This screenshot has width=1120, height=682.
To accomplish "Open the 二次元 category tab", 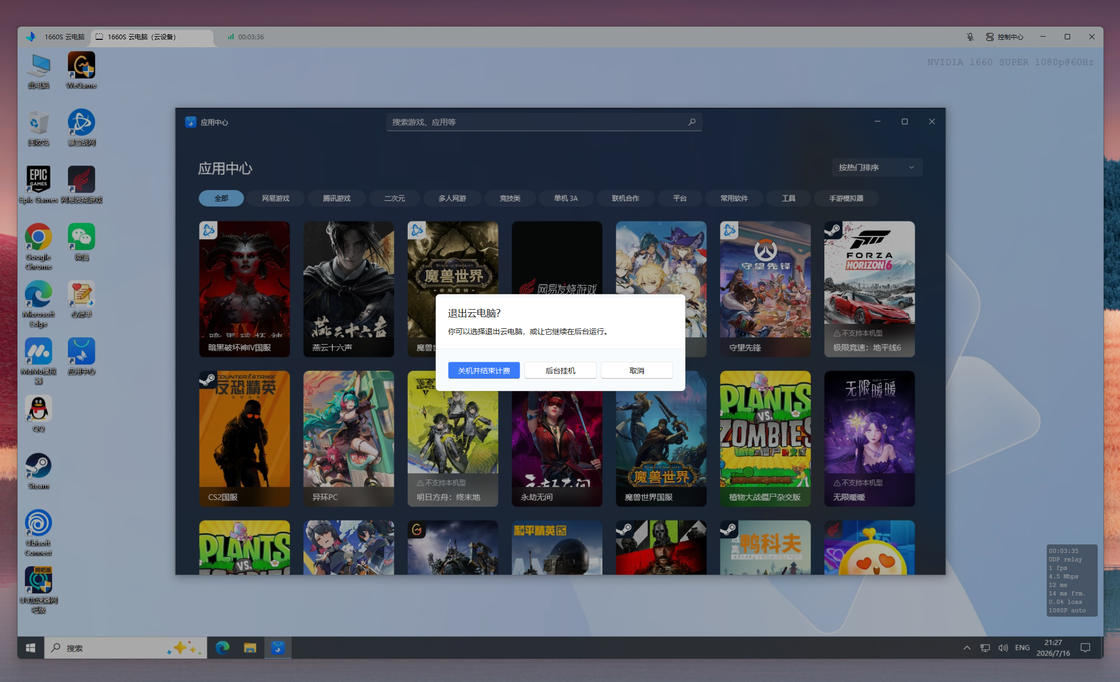I will 394,198.
